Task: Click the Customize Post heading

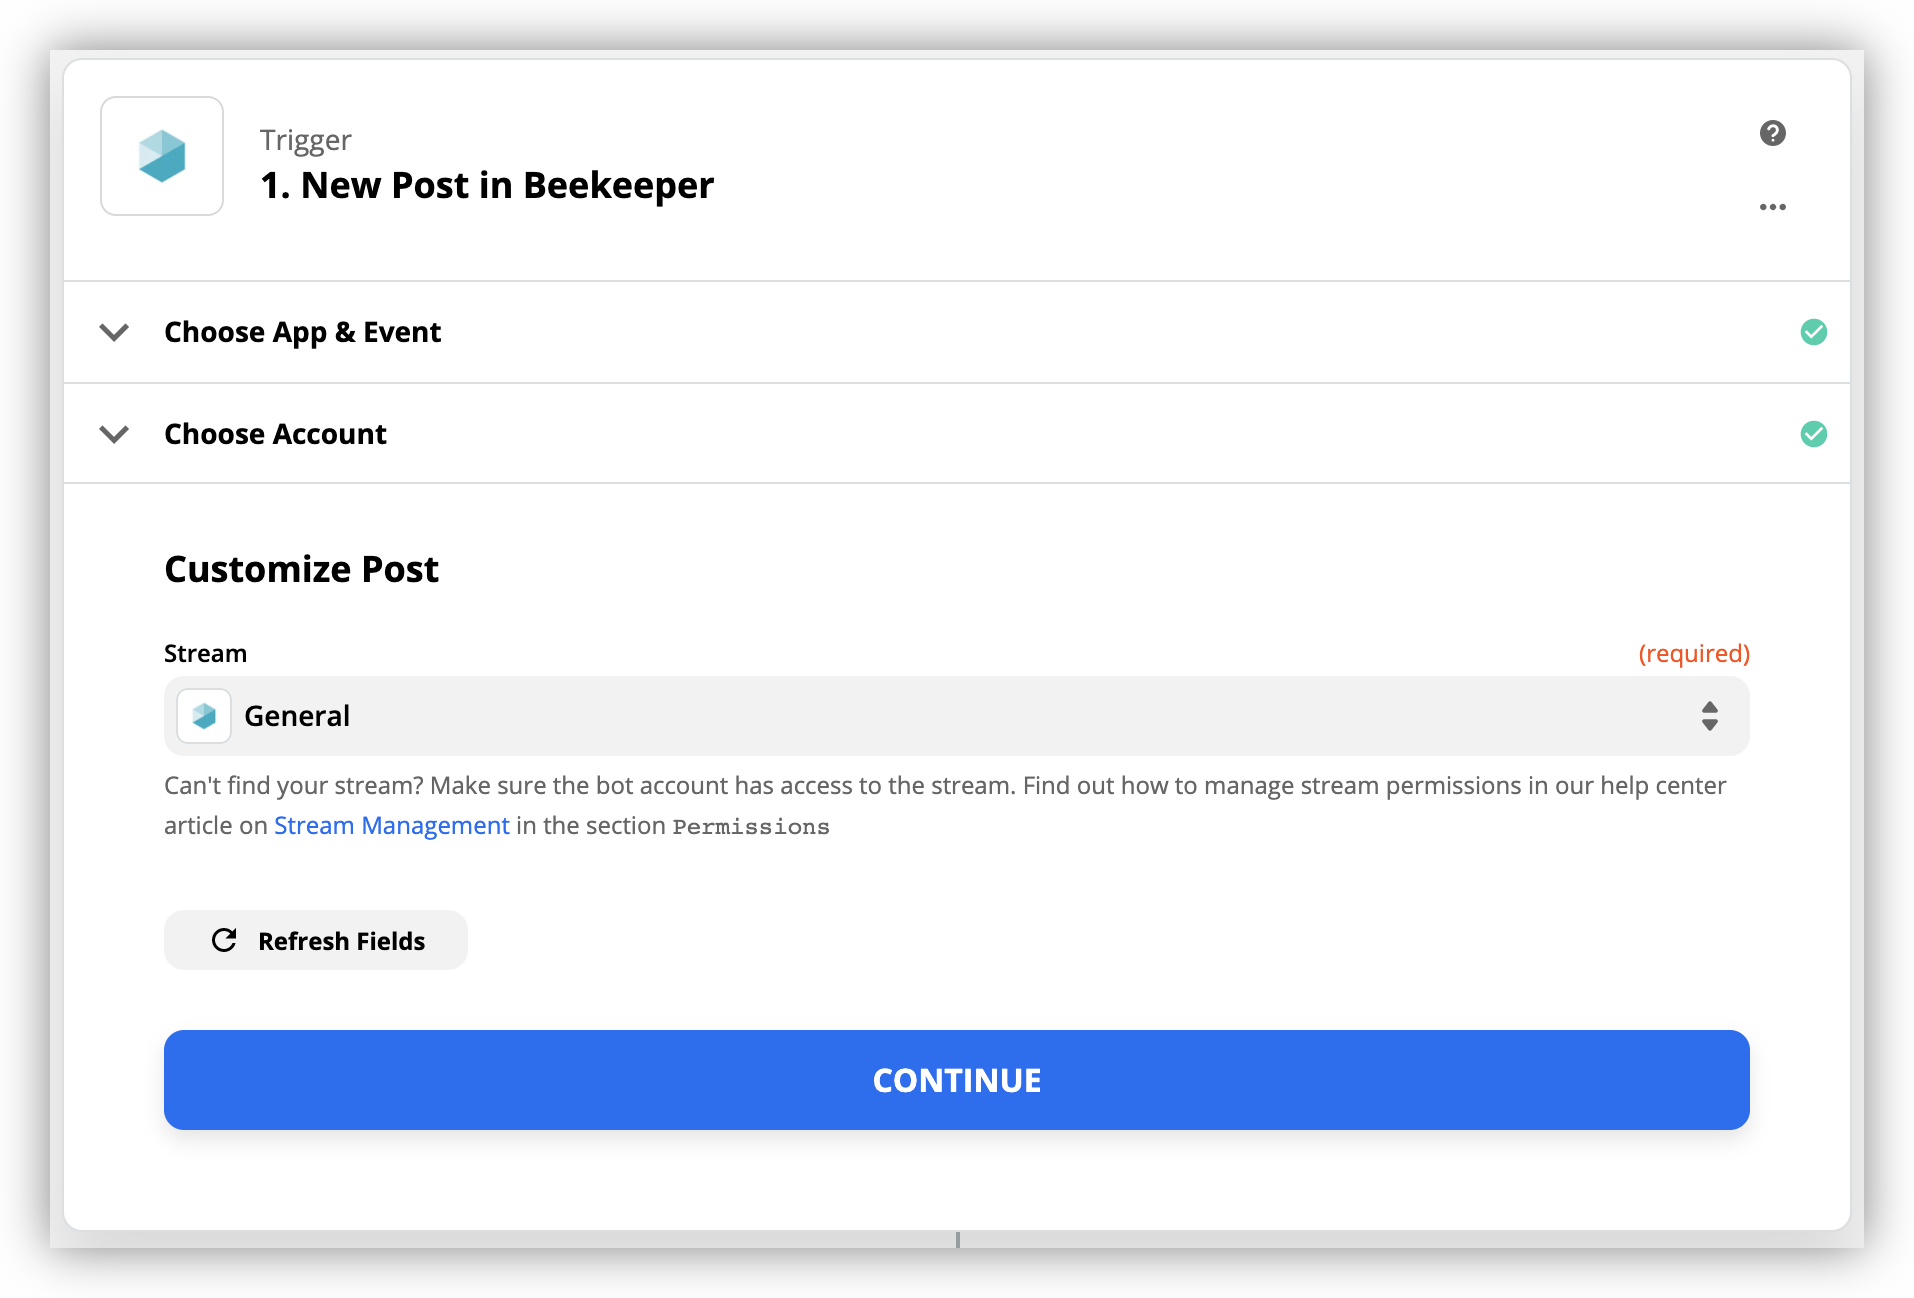Action: (x=301, y=569)
